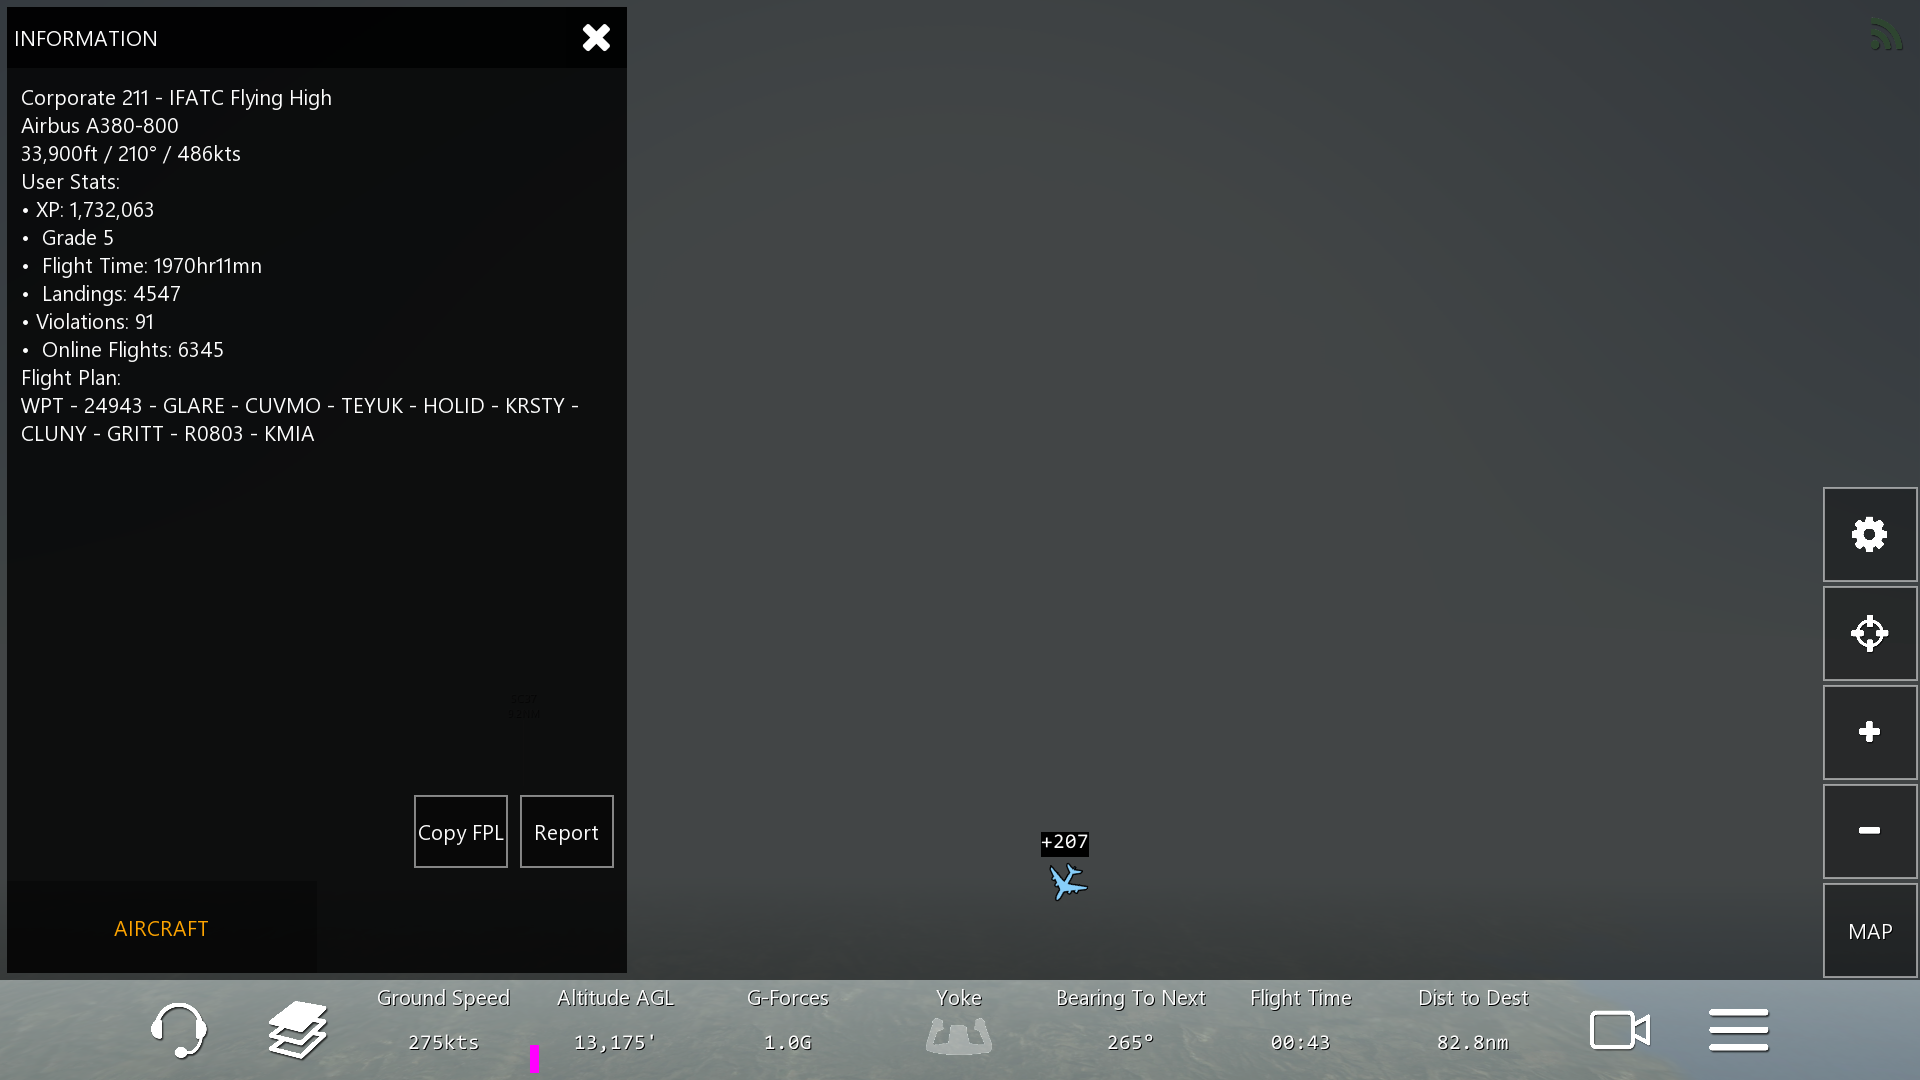The width and height of the screenshot is (1920, 1080).
Task: Open ATC headset communication menu
Action: click(x=178, y=1030)
